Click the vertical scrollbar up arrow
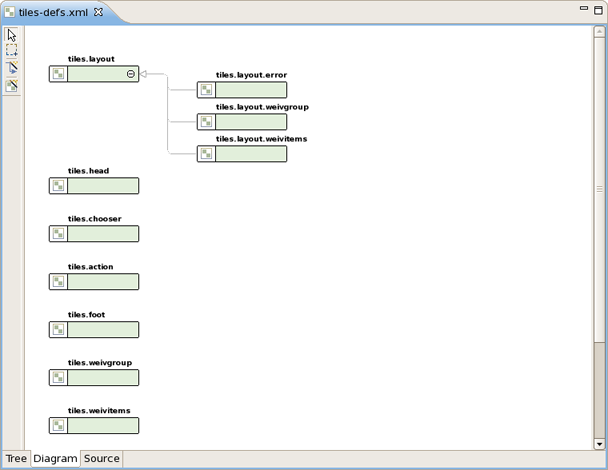The image size is (608, 470). 599,32
